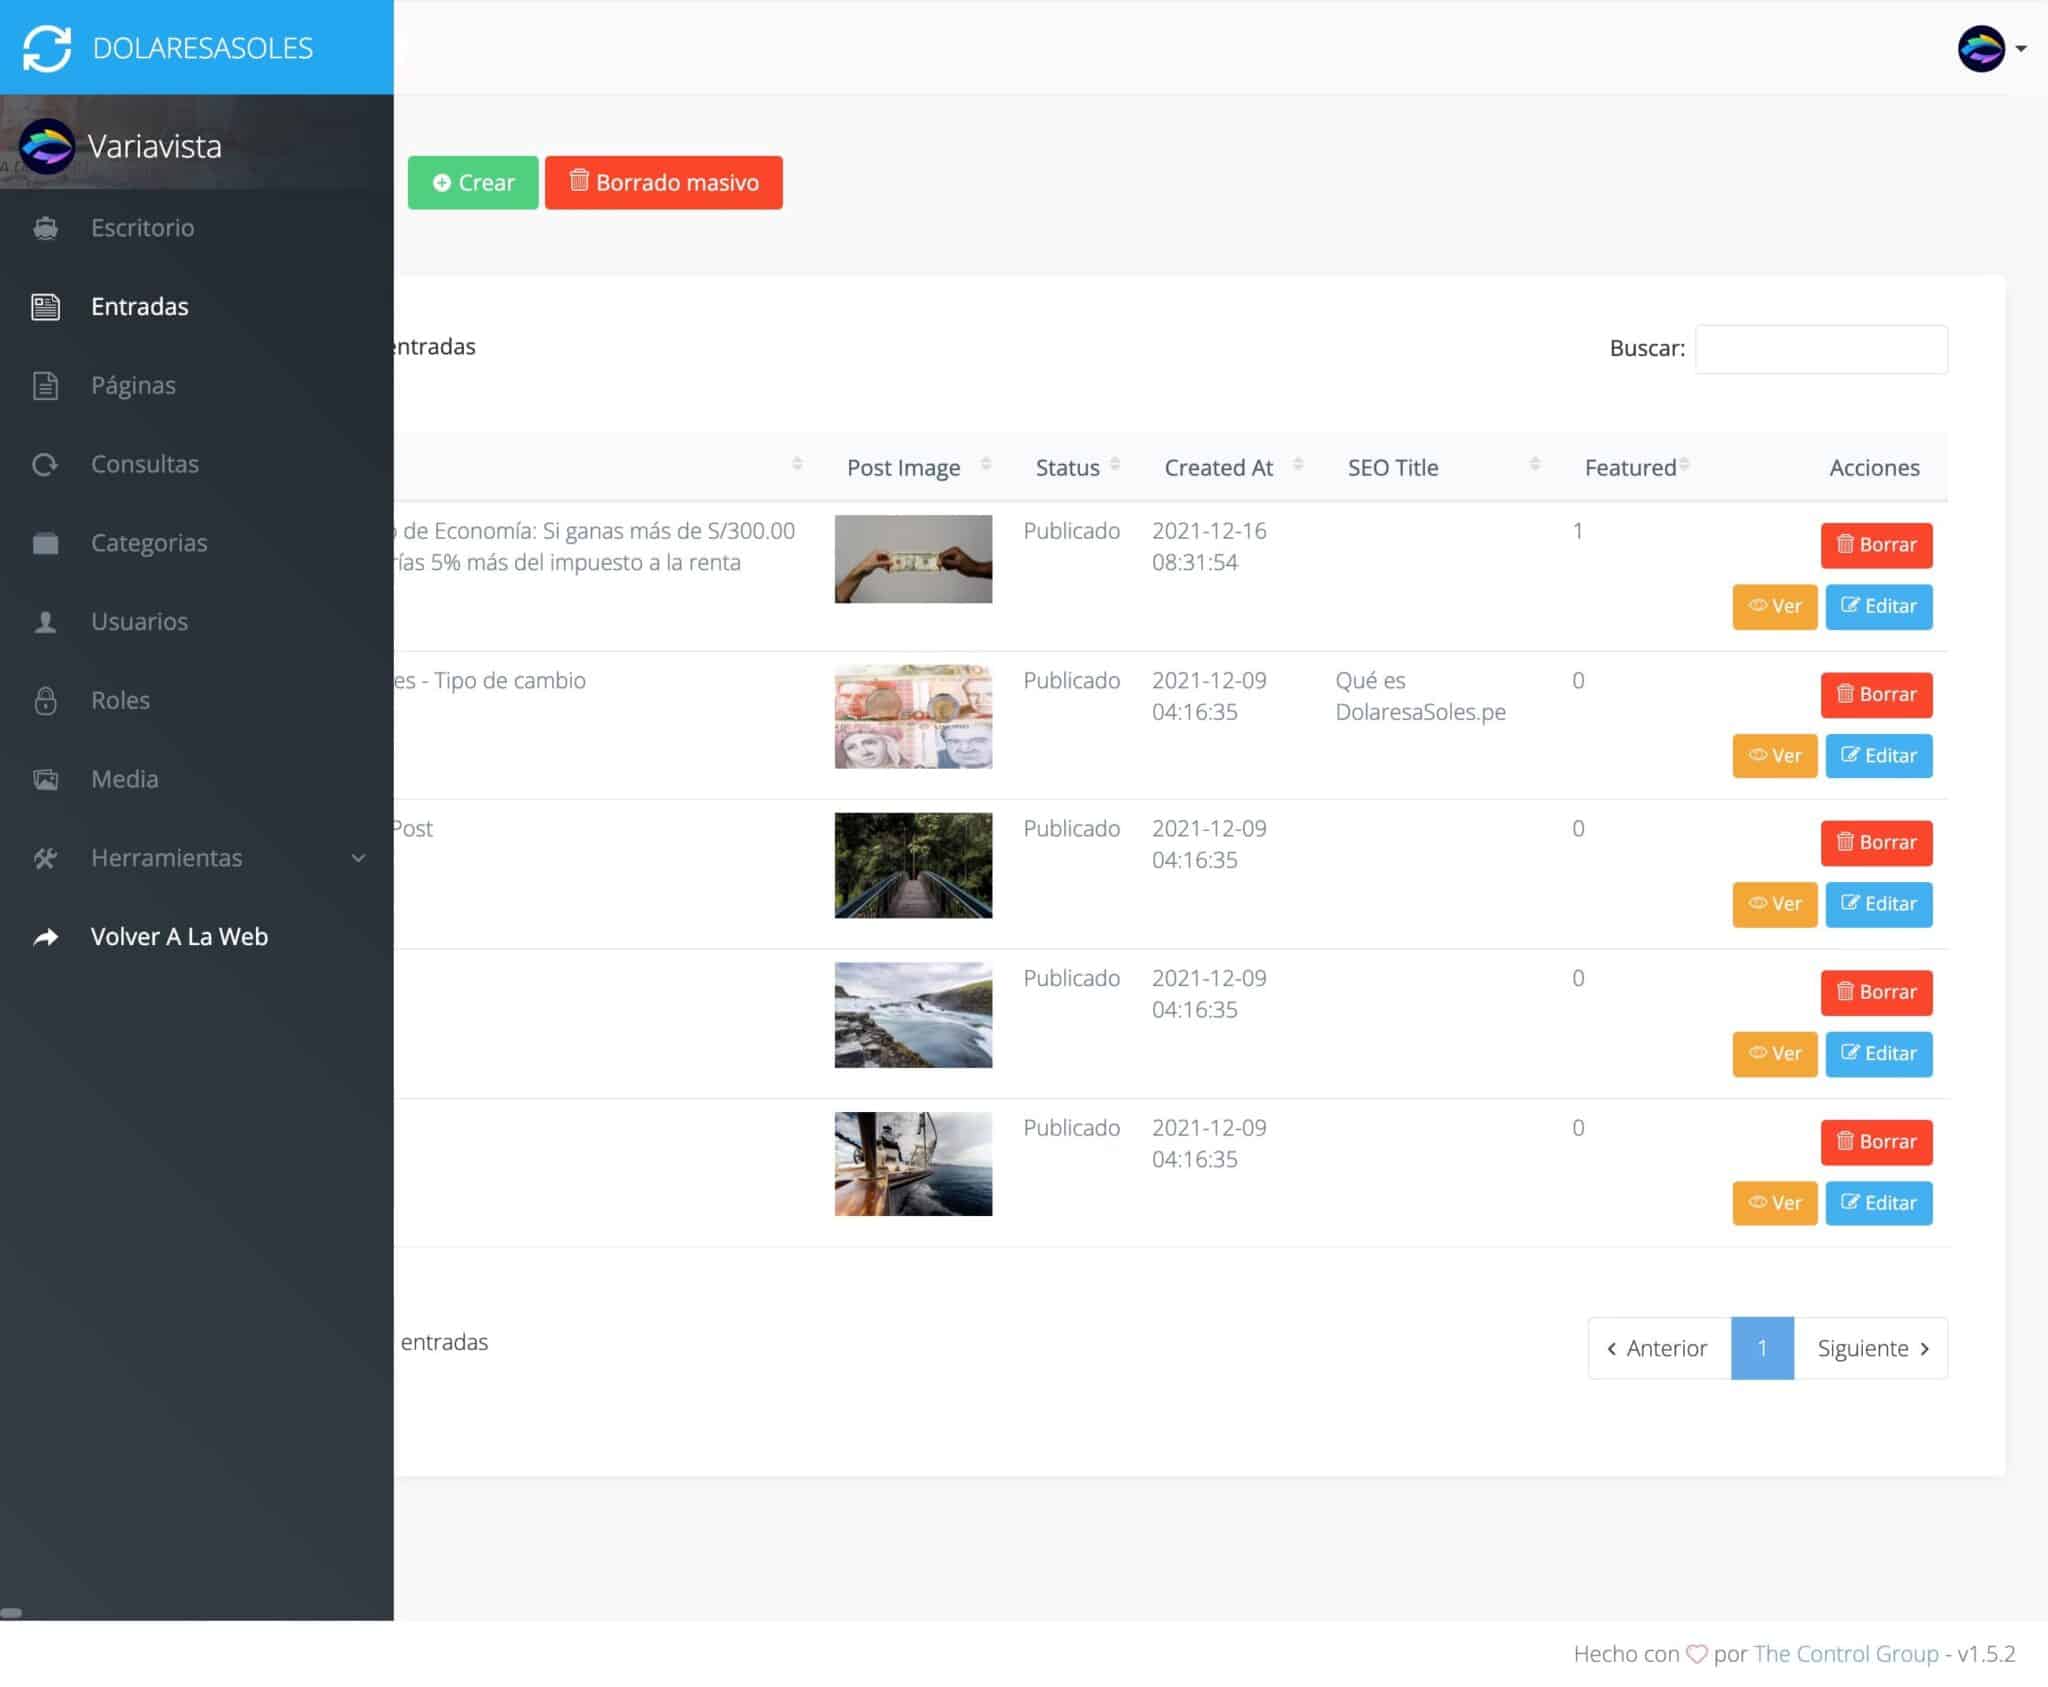Image resolution: width=2048 pixels, height=1687 pixels.
Task: Delete the post with sailboat image
Action: [1876, 1142]
